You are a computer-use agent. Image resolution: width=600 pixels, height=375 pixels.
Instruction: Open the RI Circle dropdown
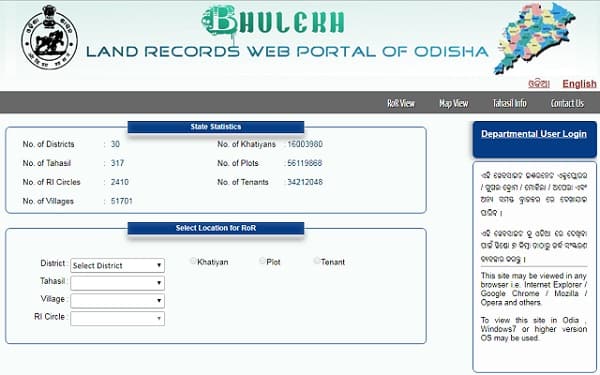(x=117, y=318)
